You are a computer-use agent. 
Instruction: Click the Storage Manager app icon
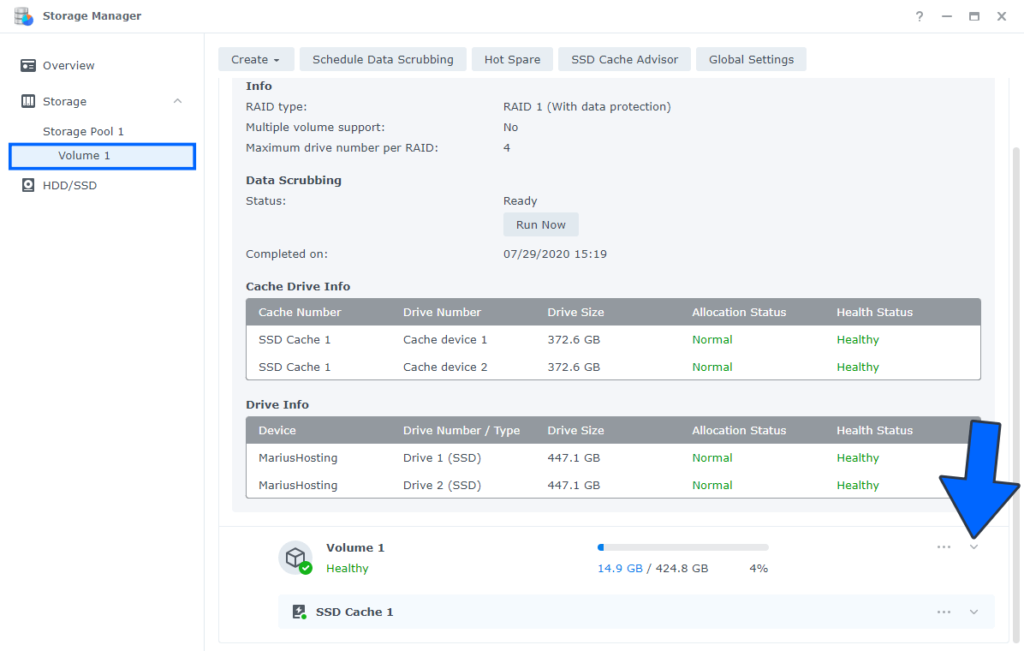[x=23, y=16]
